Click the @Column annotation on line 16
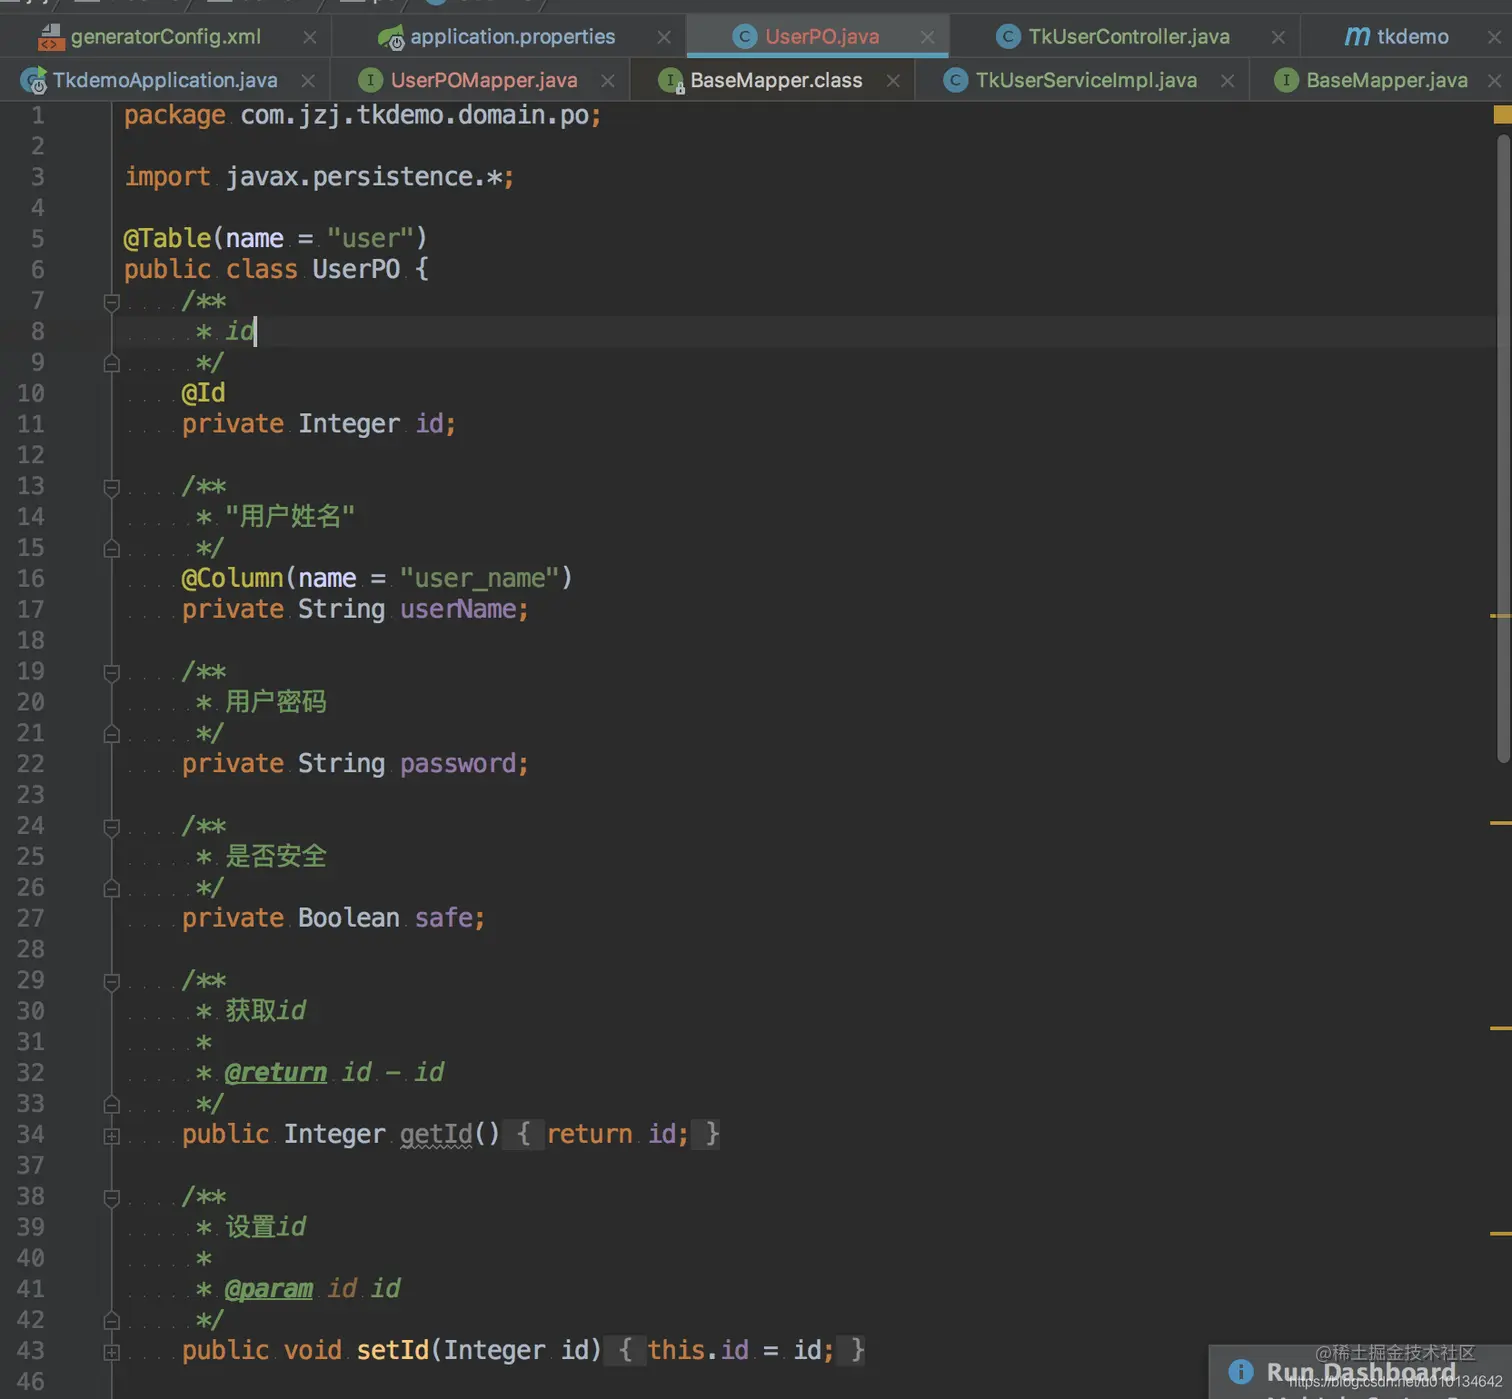 click(x=232, y=578)
